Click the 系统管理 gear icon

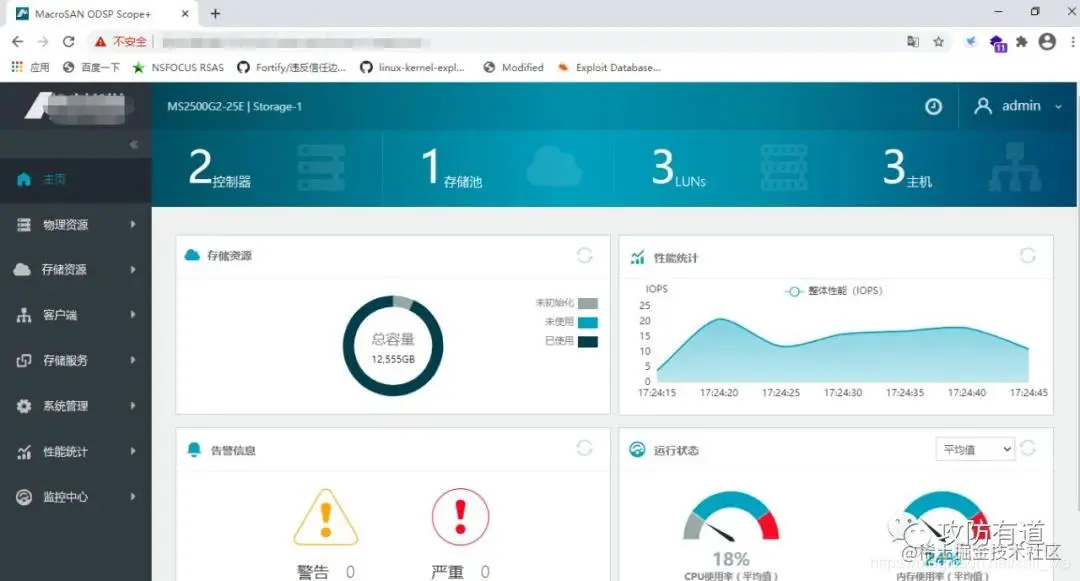24,406
